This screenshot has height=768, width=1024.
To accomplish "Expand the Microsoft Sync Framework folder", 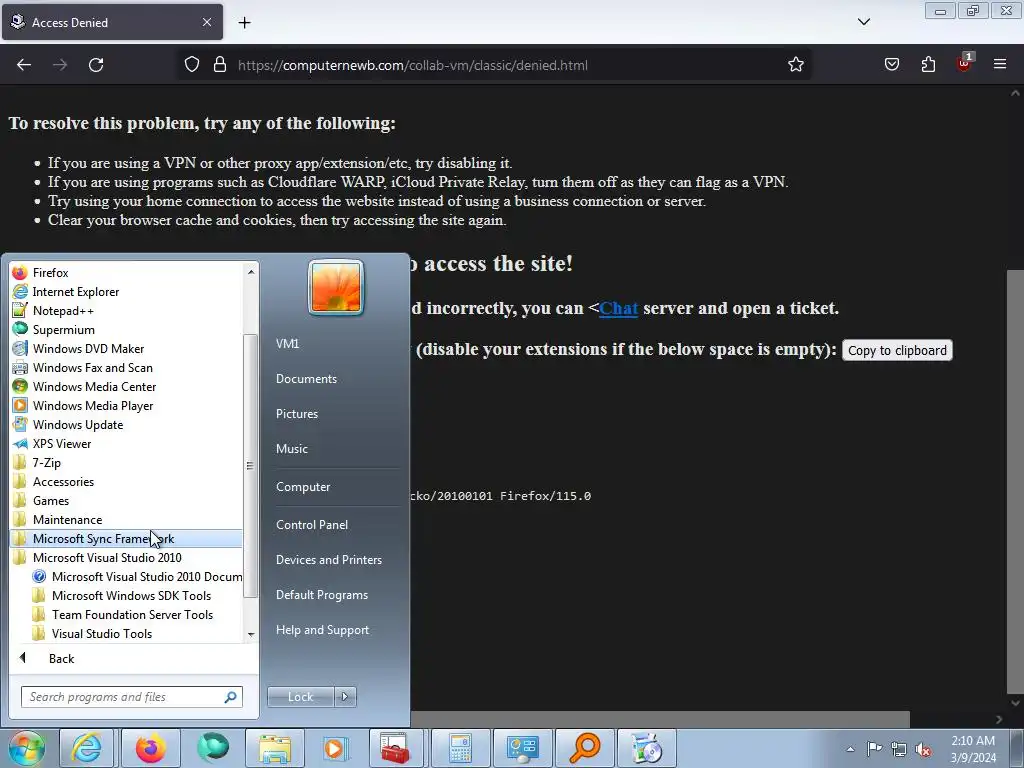I will pos(127,538).
